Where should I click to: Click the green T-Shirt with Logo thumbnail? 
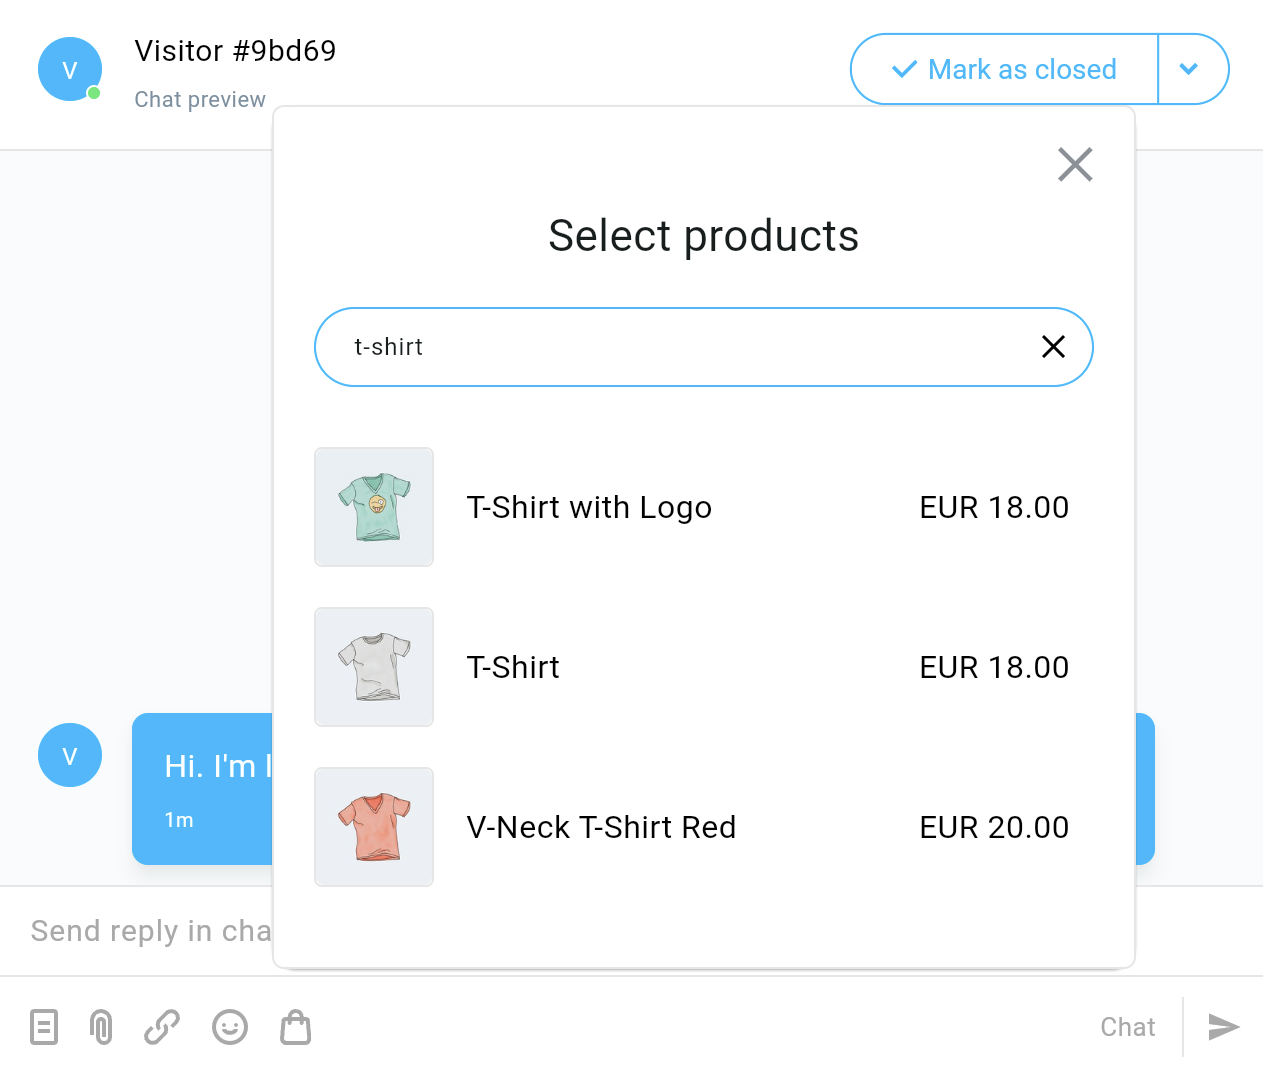pyautogui.click(x=374, y=507)
